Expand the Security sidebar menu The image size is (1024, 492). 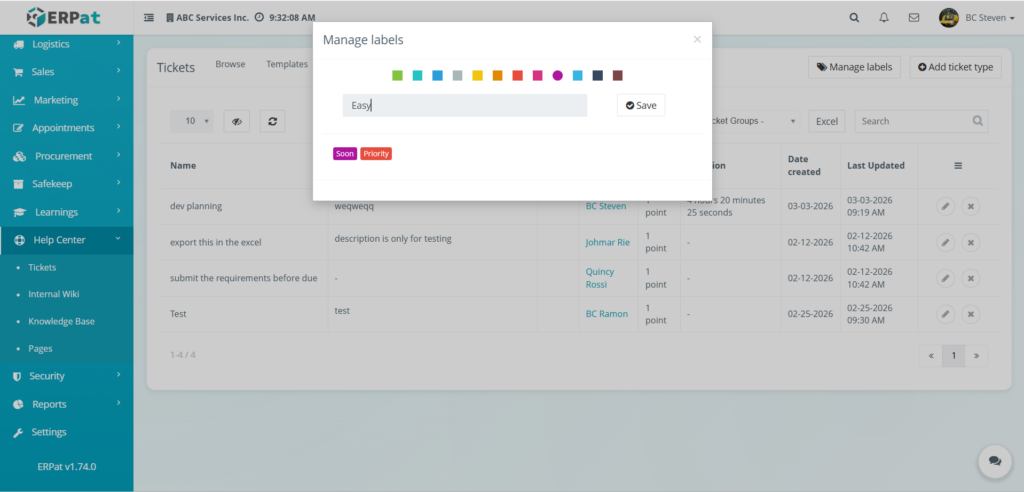(x=67, y=376)
